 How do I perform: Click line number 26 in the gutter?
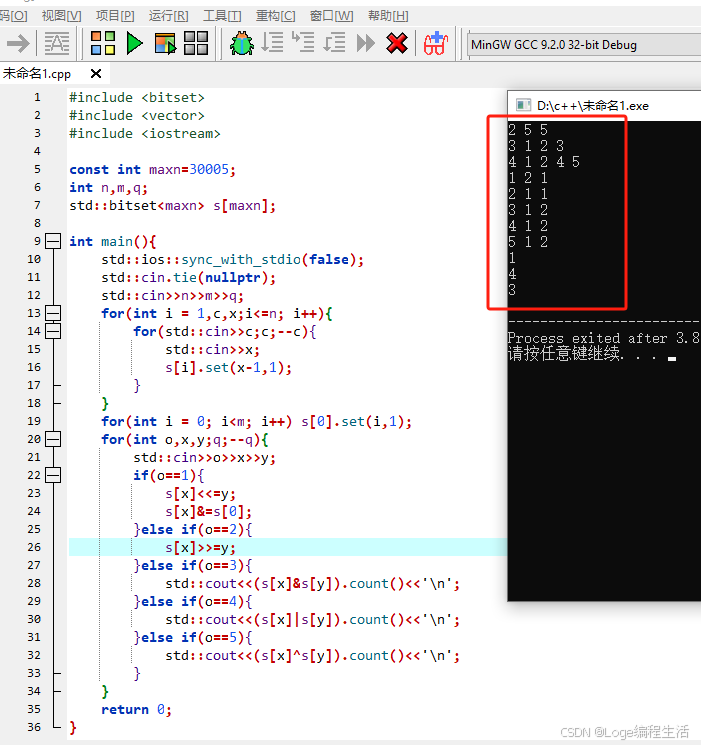34,547
